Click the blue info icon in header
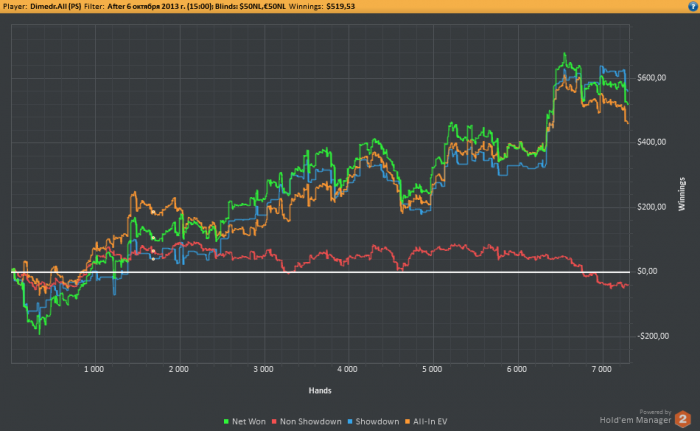 [693, 6]
